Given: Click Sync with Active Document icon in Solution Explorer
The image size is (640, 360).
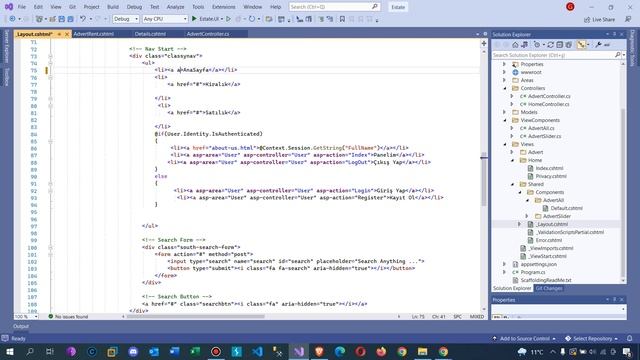Looking at the screenshot, I should [551, 45].
